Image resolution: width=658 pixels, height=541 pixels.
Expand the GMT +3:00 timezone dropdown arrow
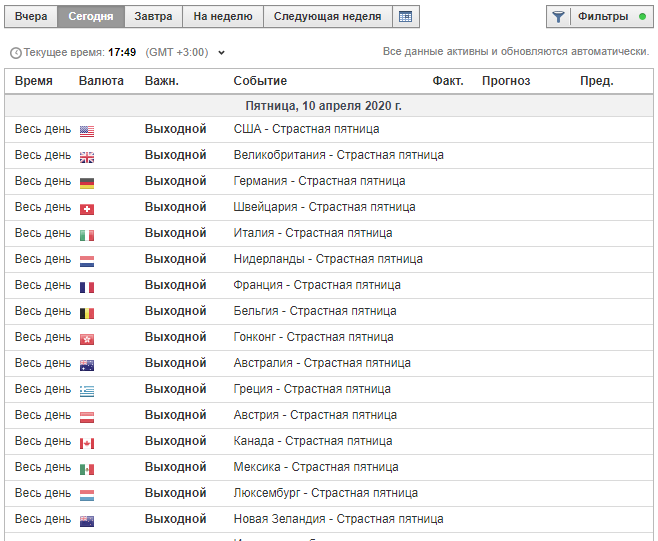(222, 53)
